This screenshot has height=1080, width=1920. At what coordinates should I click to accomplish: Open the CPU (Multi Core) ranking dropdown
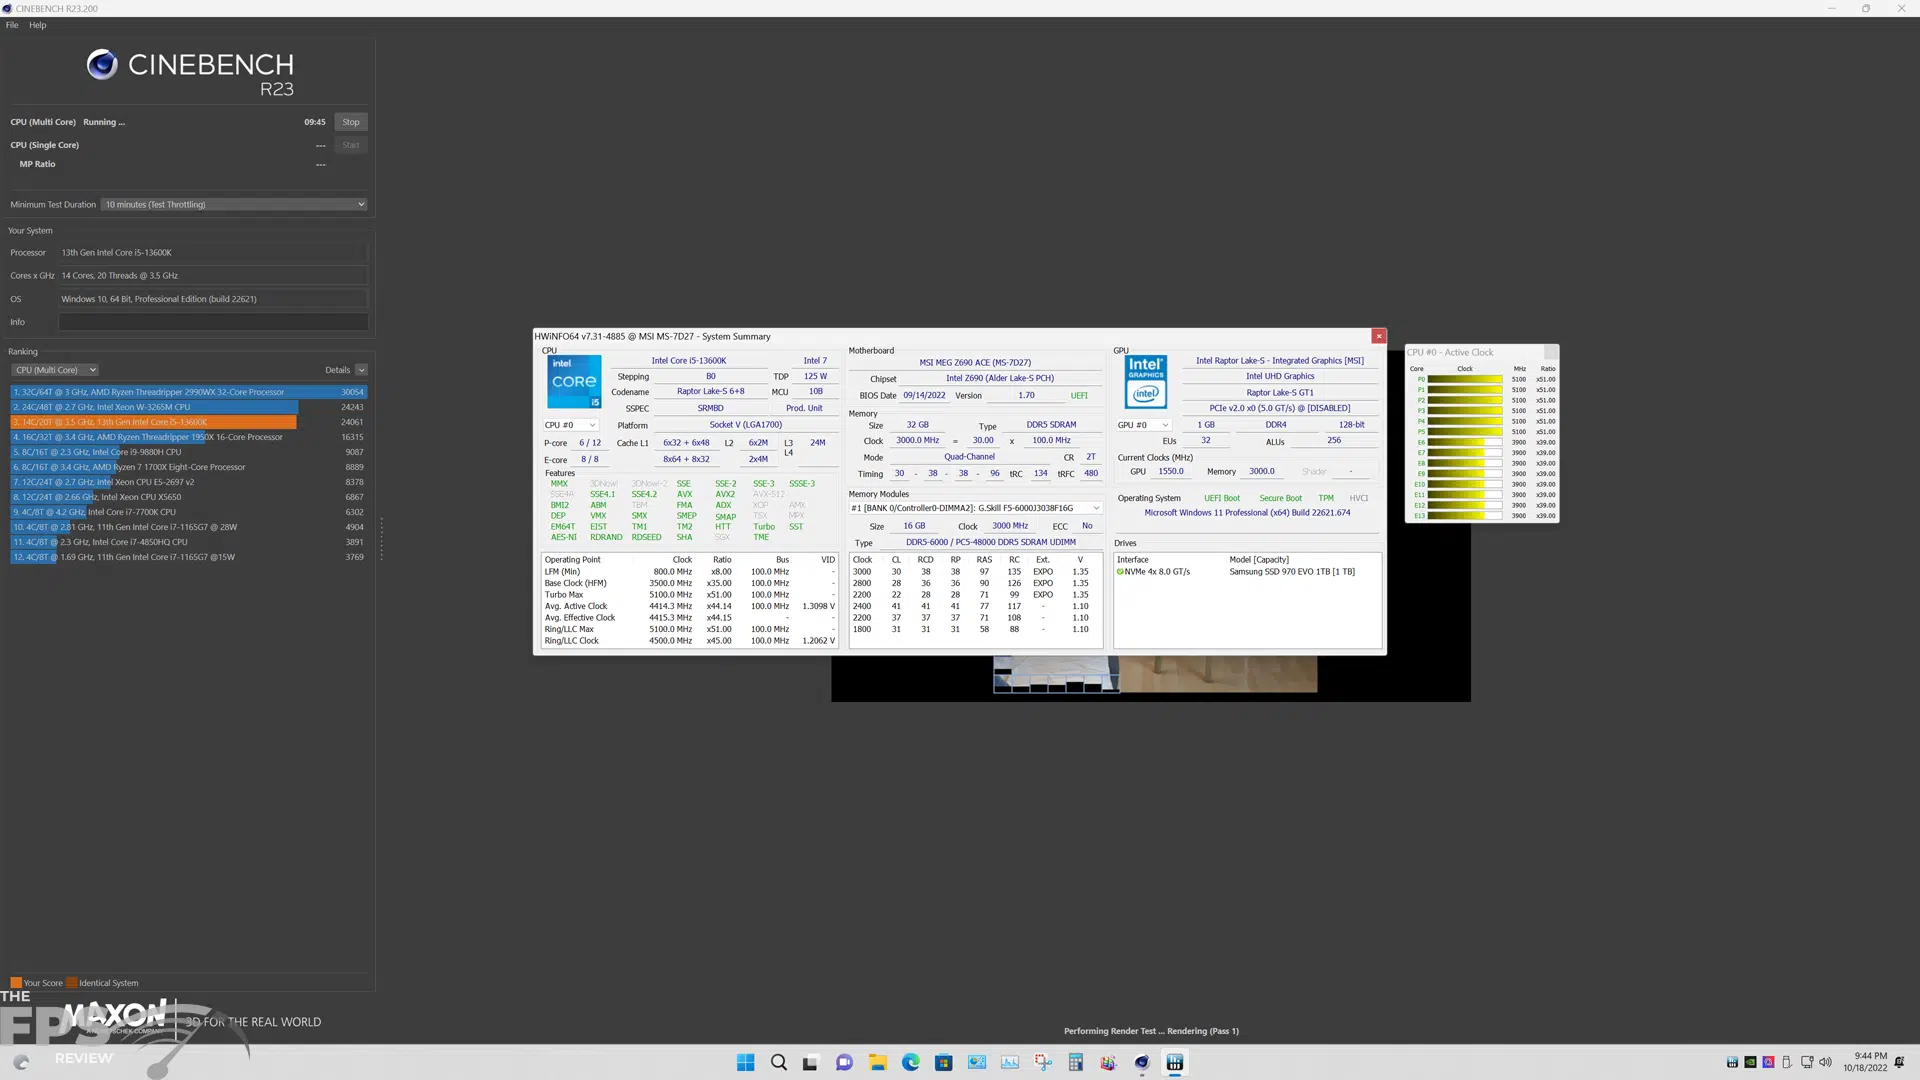(x=55, y=369)
